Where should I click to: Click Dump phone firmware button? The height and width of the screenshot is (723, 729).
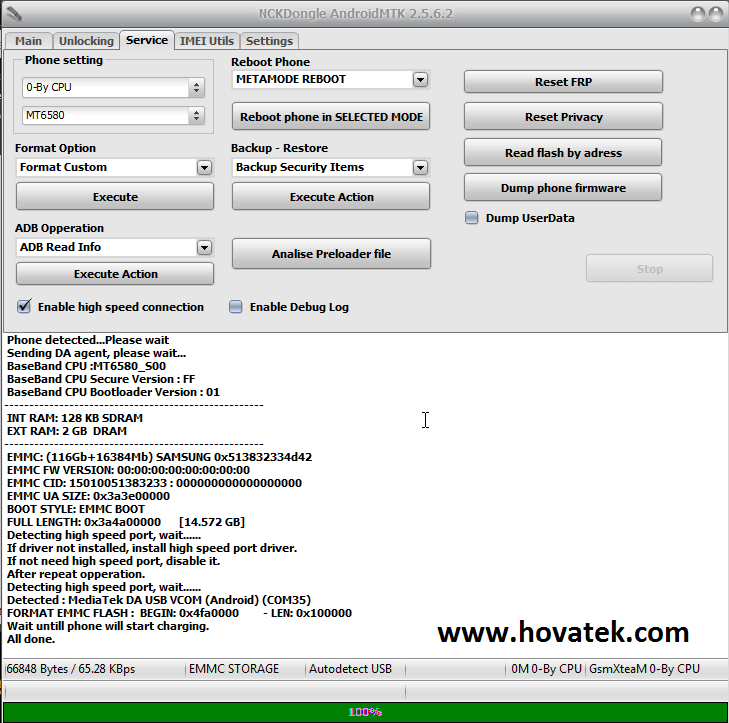click(563, 188)
